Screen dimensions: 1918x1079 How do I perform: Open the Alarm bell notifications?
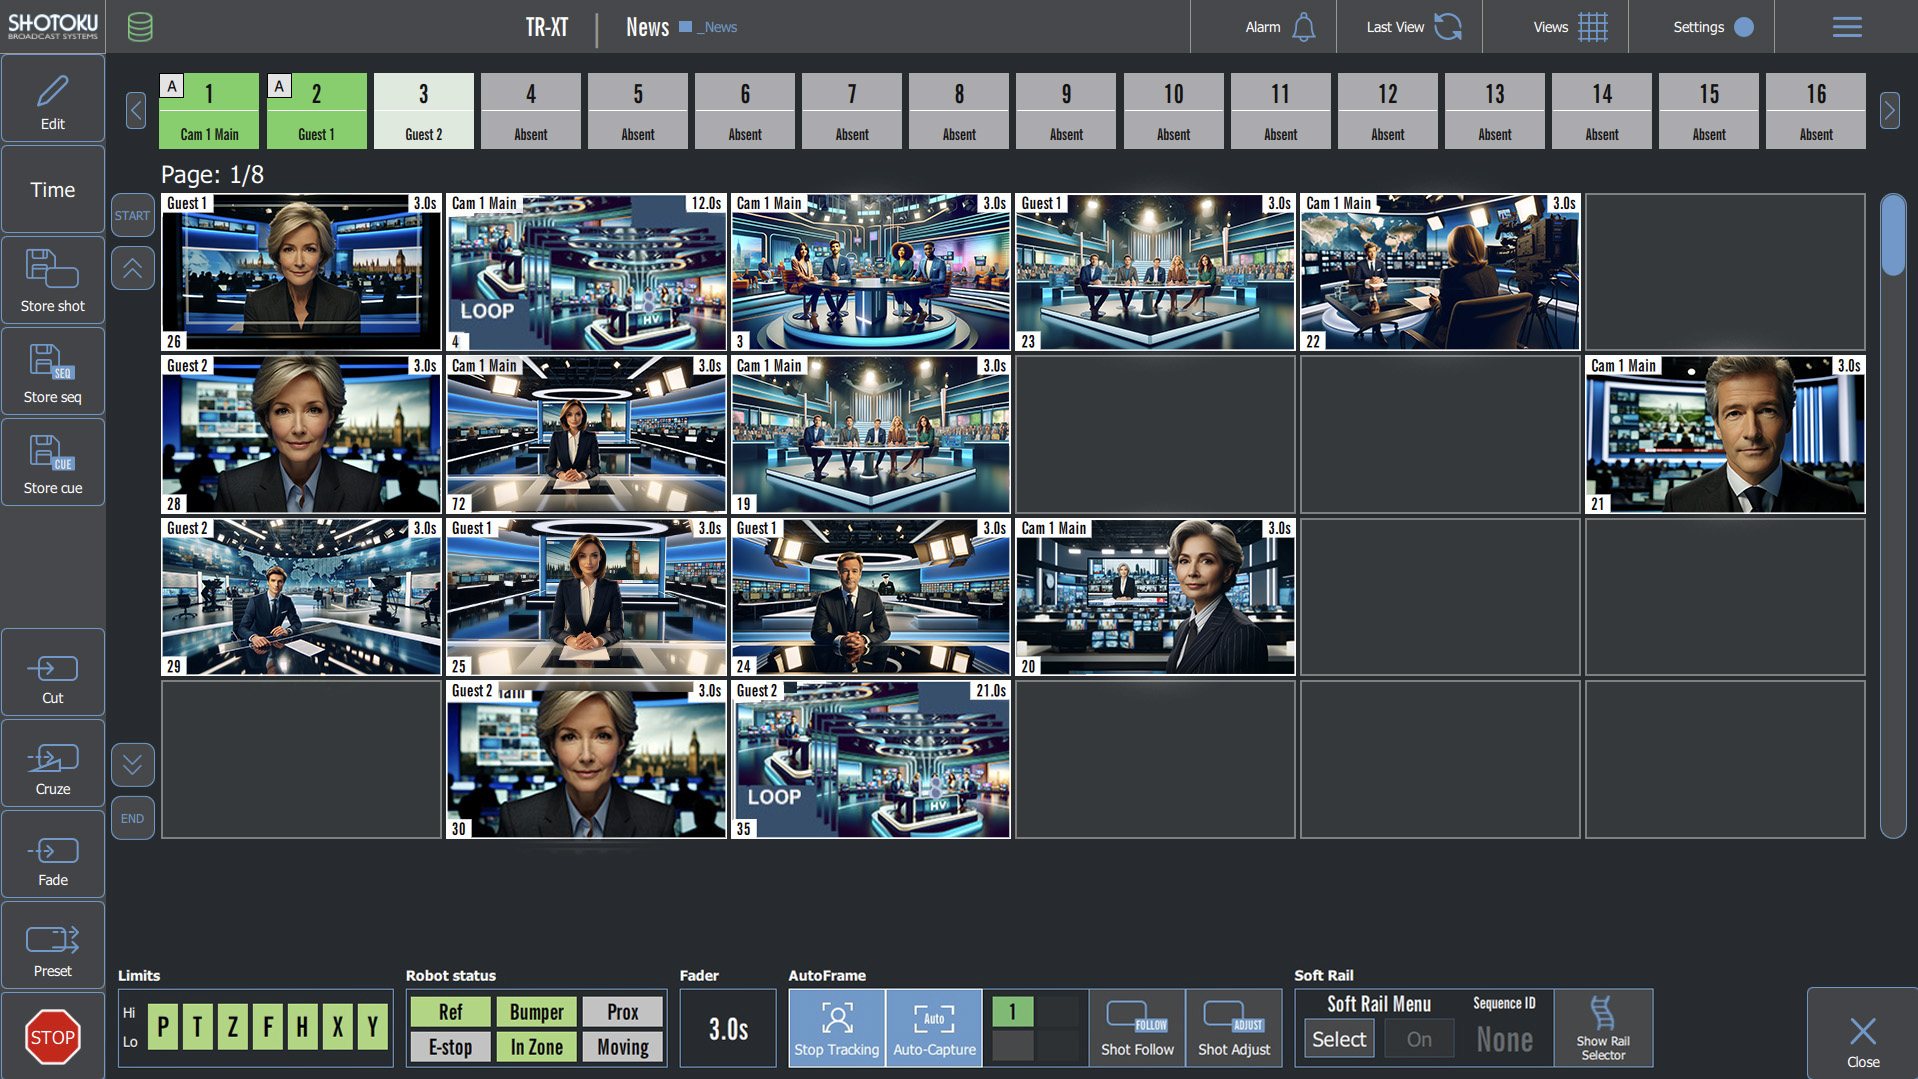tap(1304, 27)
